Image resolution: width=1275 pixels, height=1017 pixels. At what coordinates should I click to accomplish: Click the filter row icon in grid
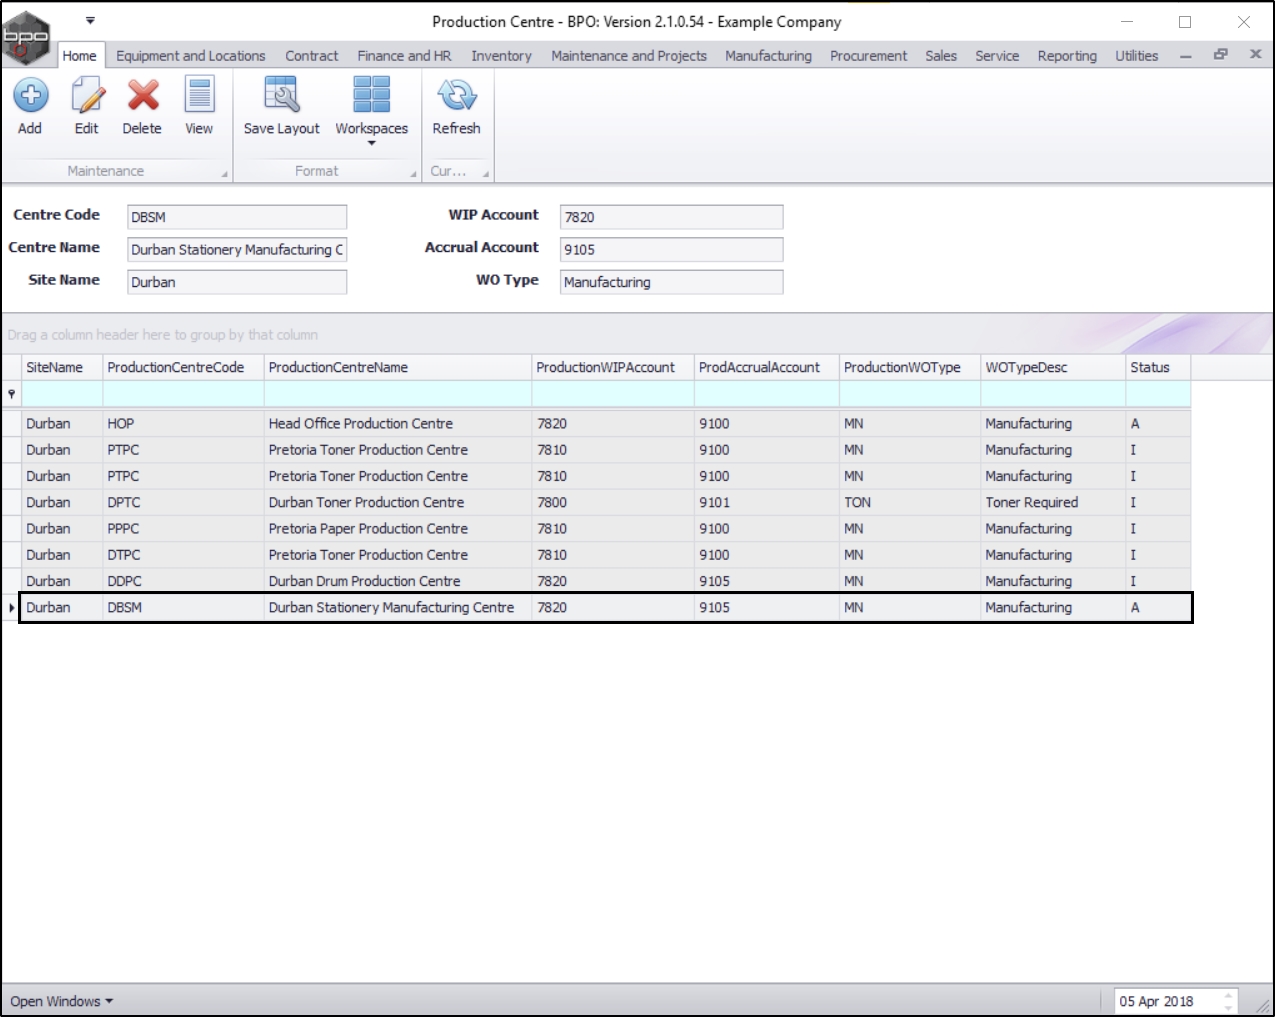[x=11, y=394]
